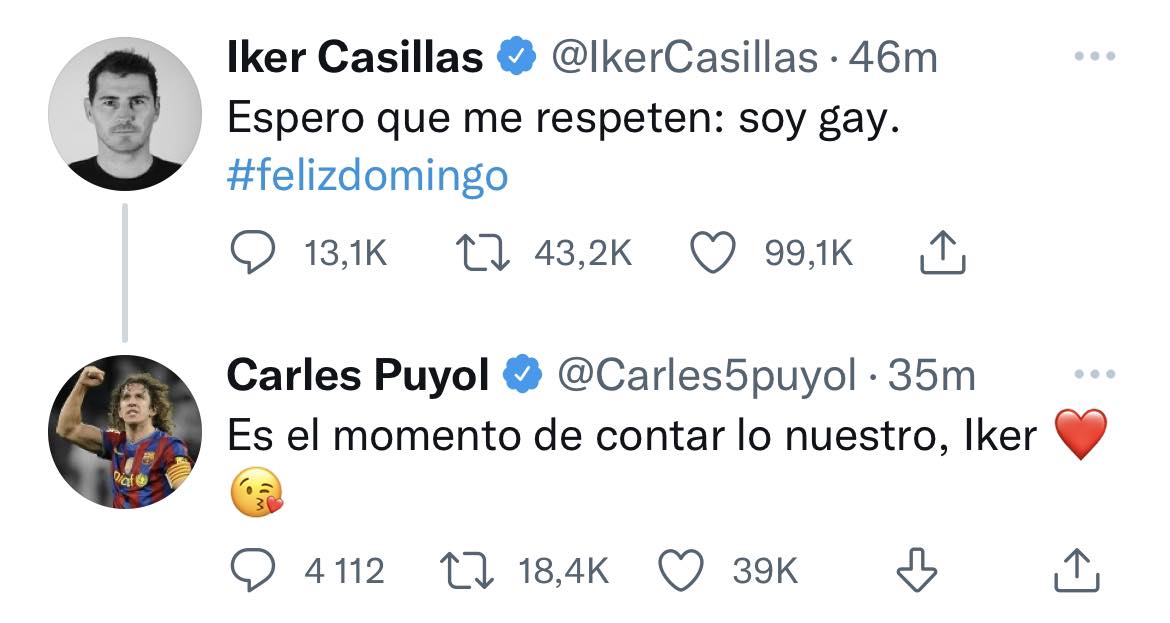Like Iker Casillas's tweet
The width and height of the screenshot is (1170, 623).
tap(713, 253)
